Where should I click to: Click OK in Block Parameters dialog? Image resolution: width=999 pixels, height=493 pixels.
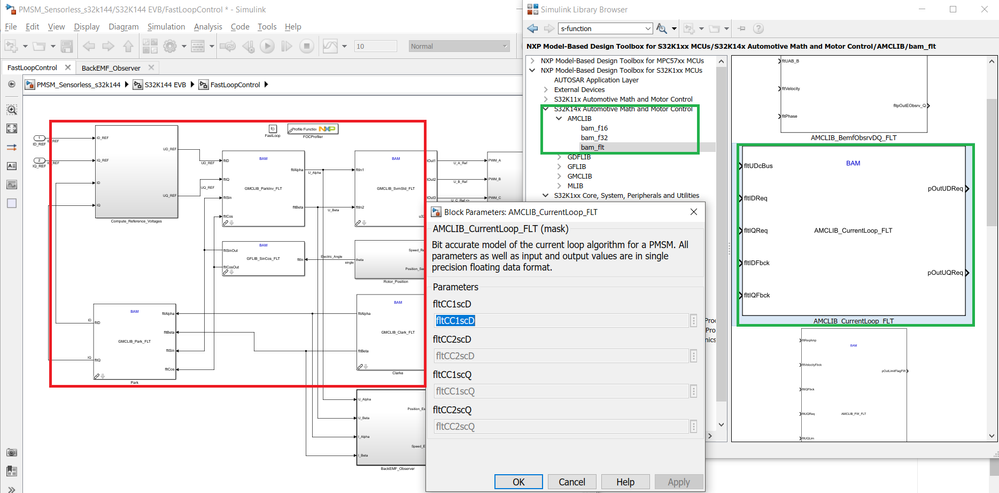point(519,482)
